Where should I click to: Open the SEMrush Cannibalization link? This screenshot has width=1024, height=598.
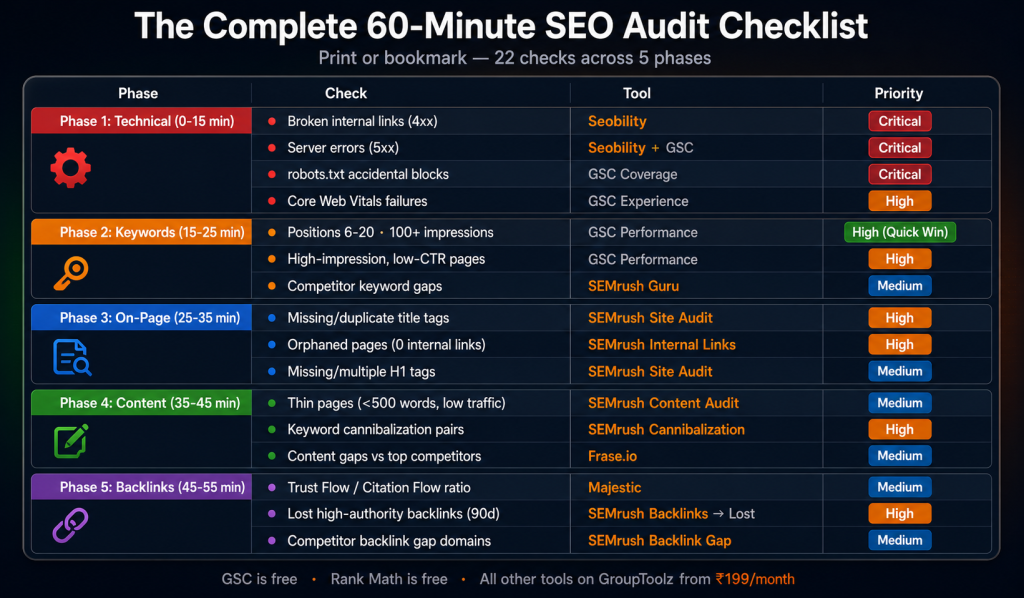[x=666, y=430]
